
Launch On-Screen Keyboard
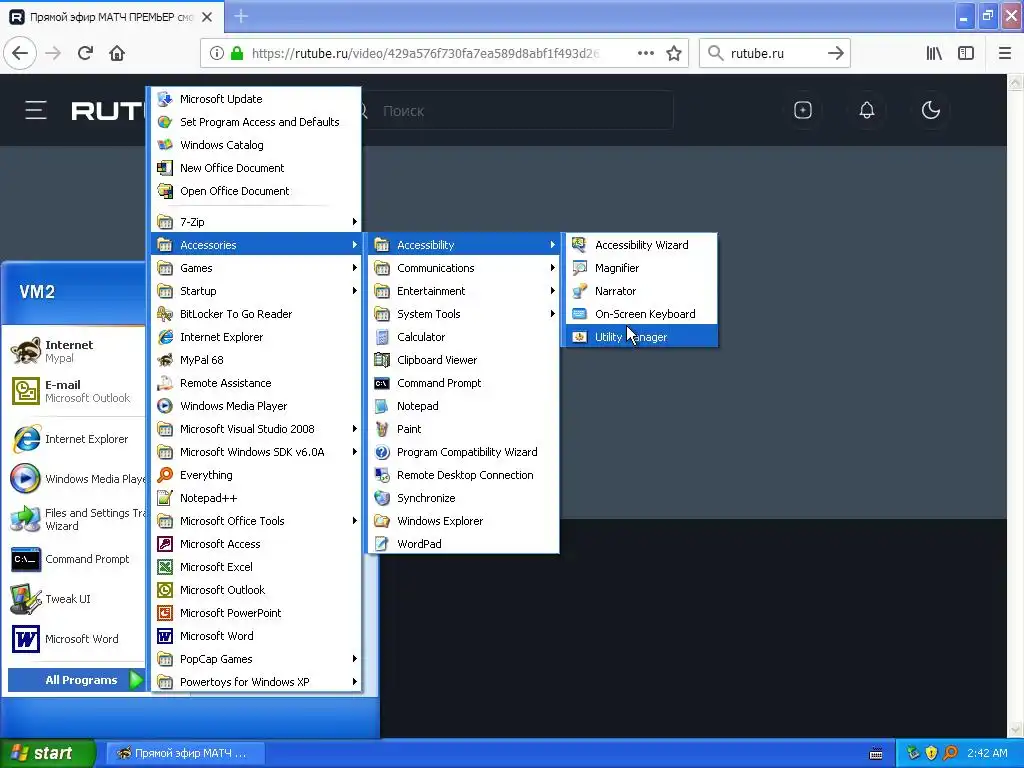click(641, 314)
